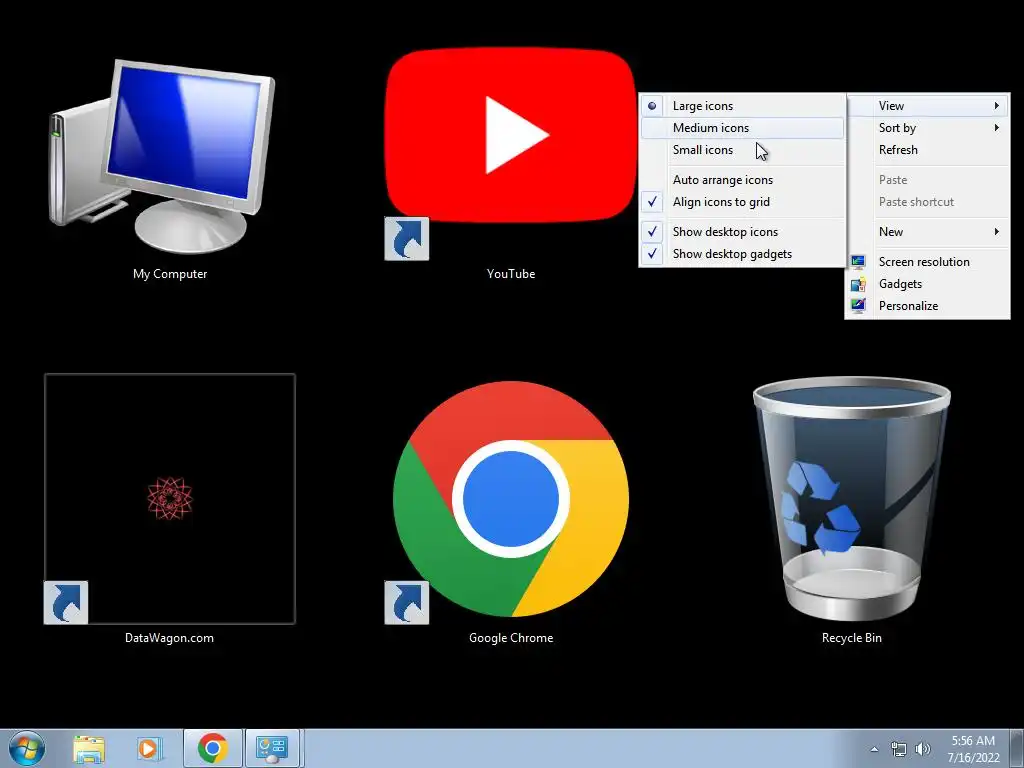Choose Personalize in the context menu

coord(927,306)
